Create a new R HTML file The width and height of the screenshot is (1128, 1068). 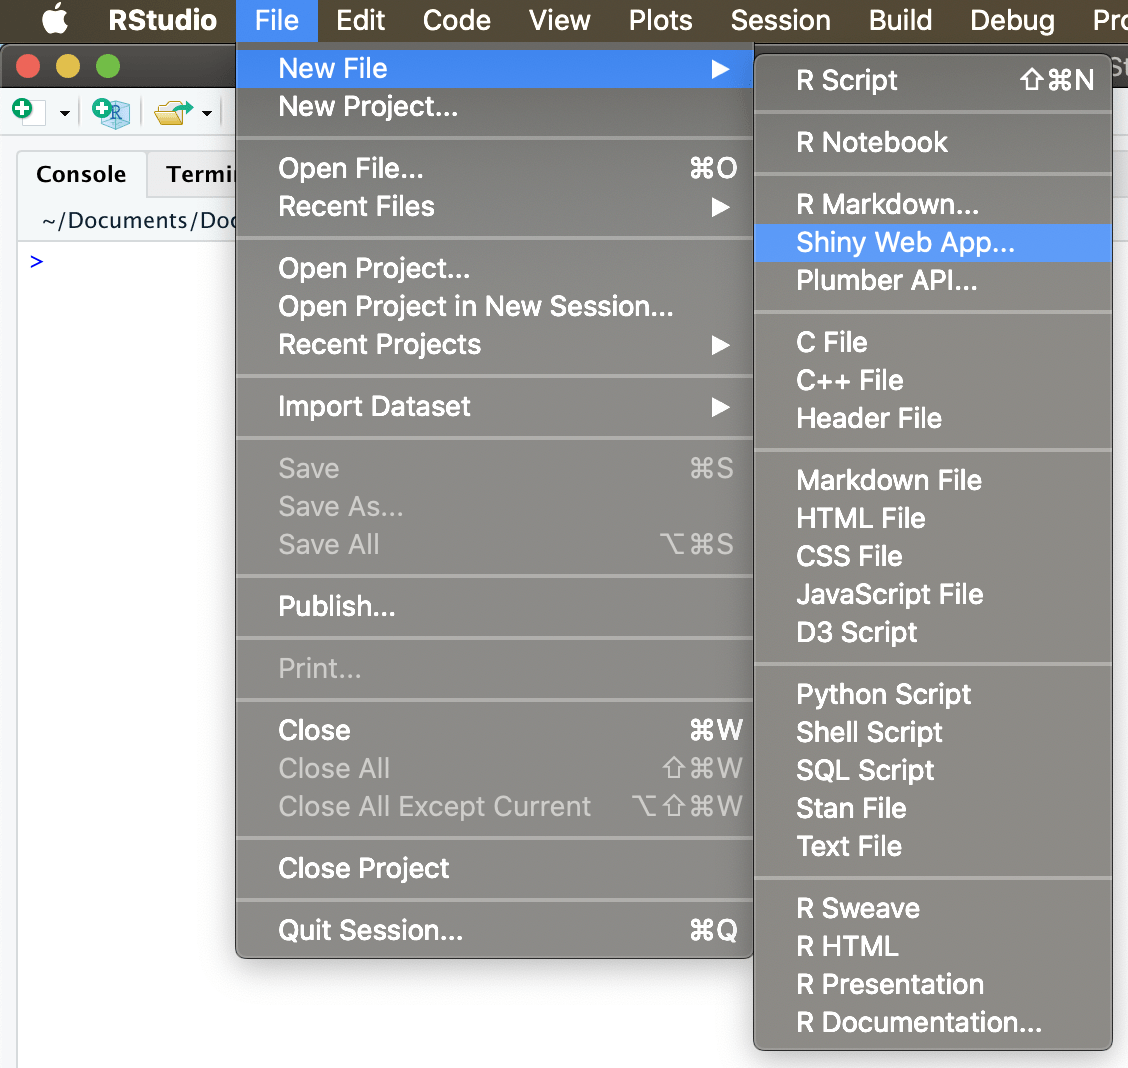933,946
